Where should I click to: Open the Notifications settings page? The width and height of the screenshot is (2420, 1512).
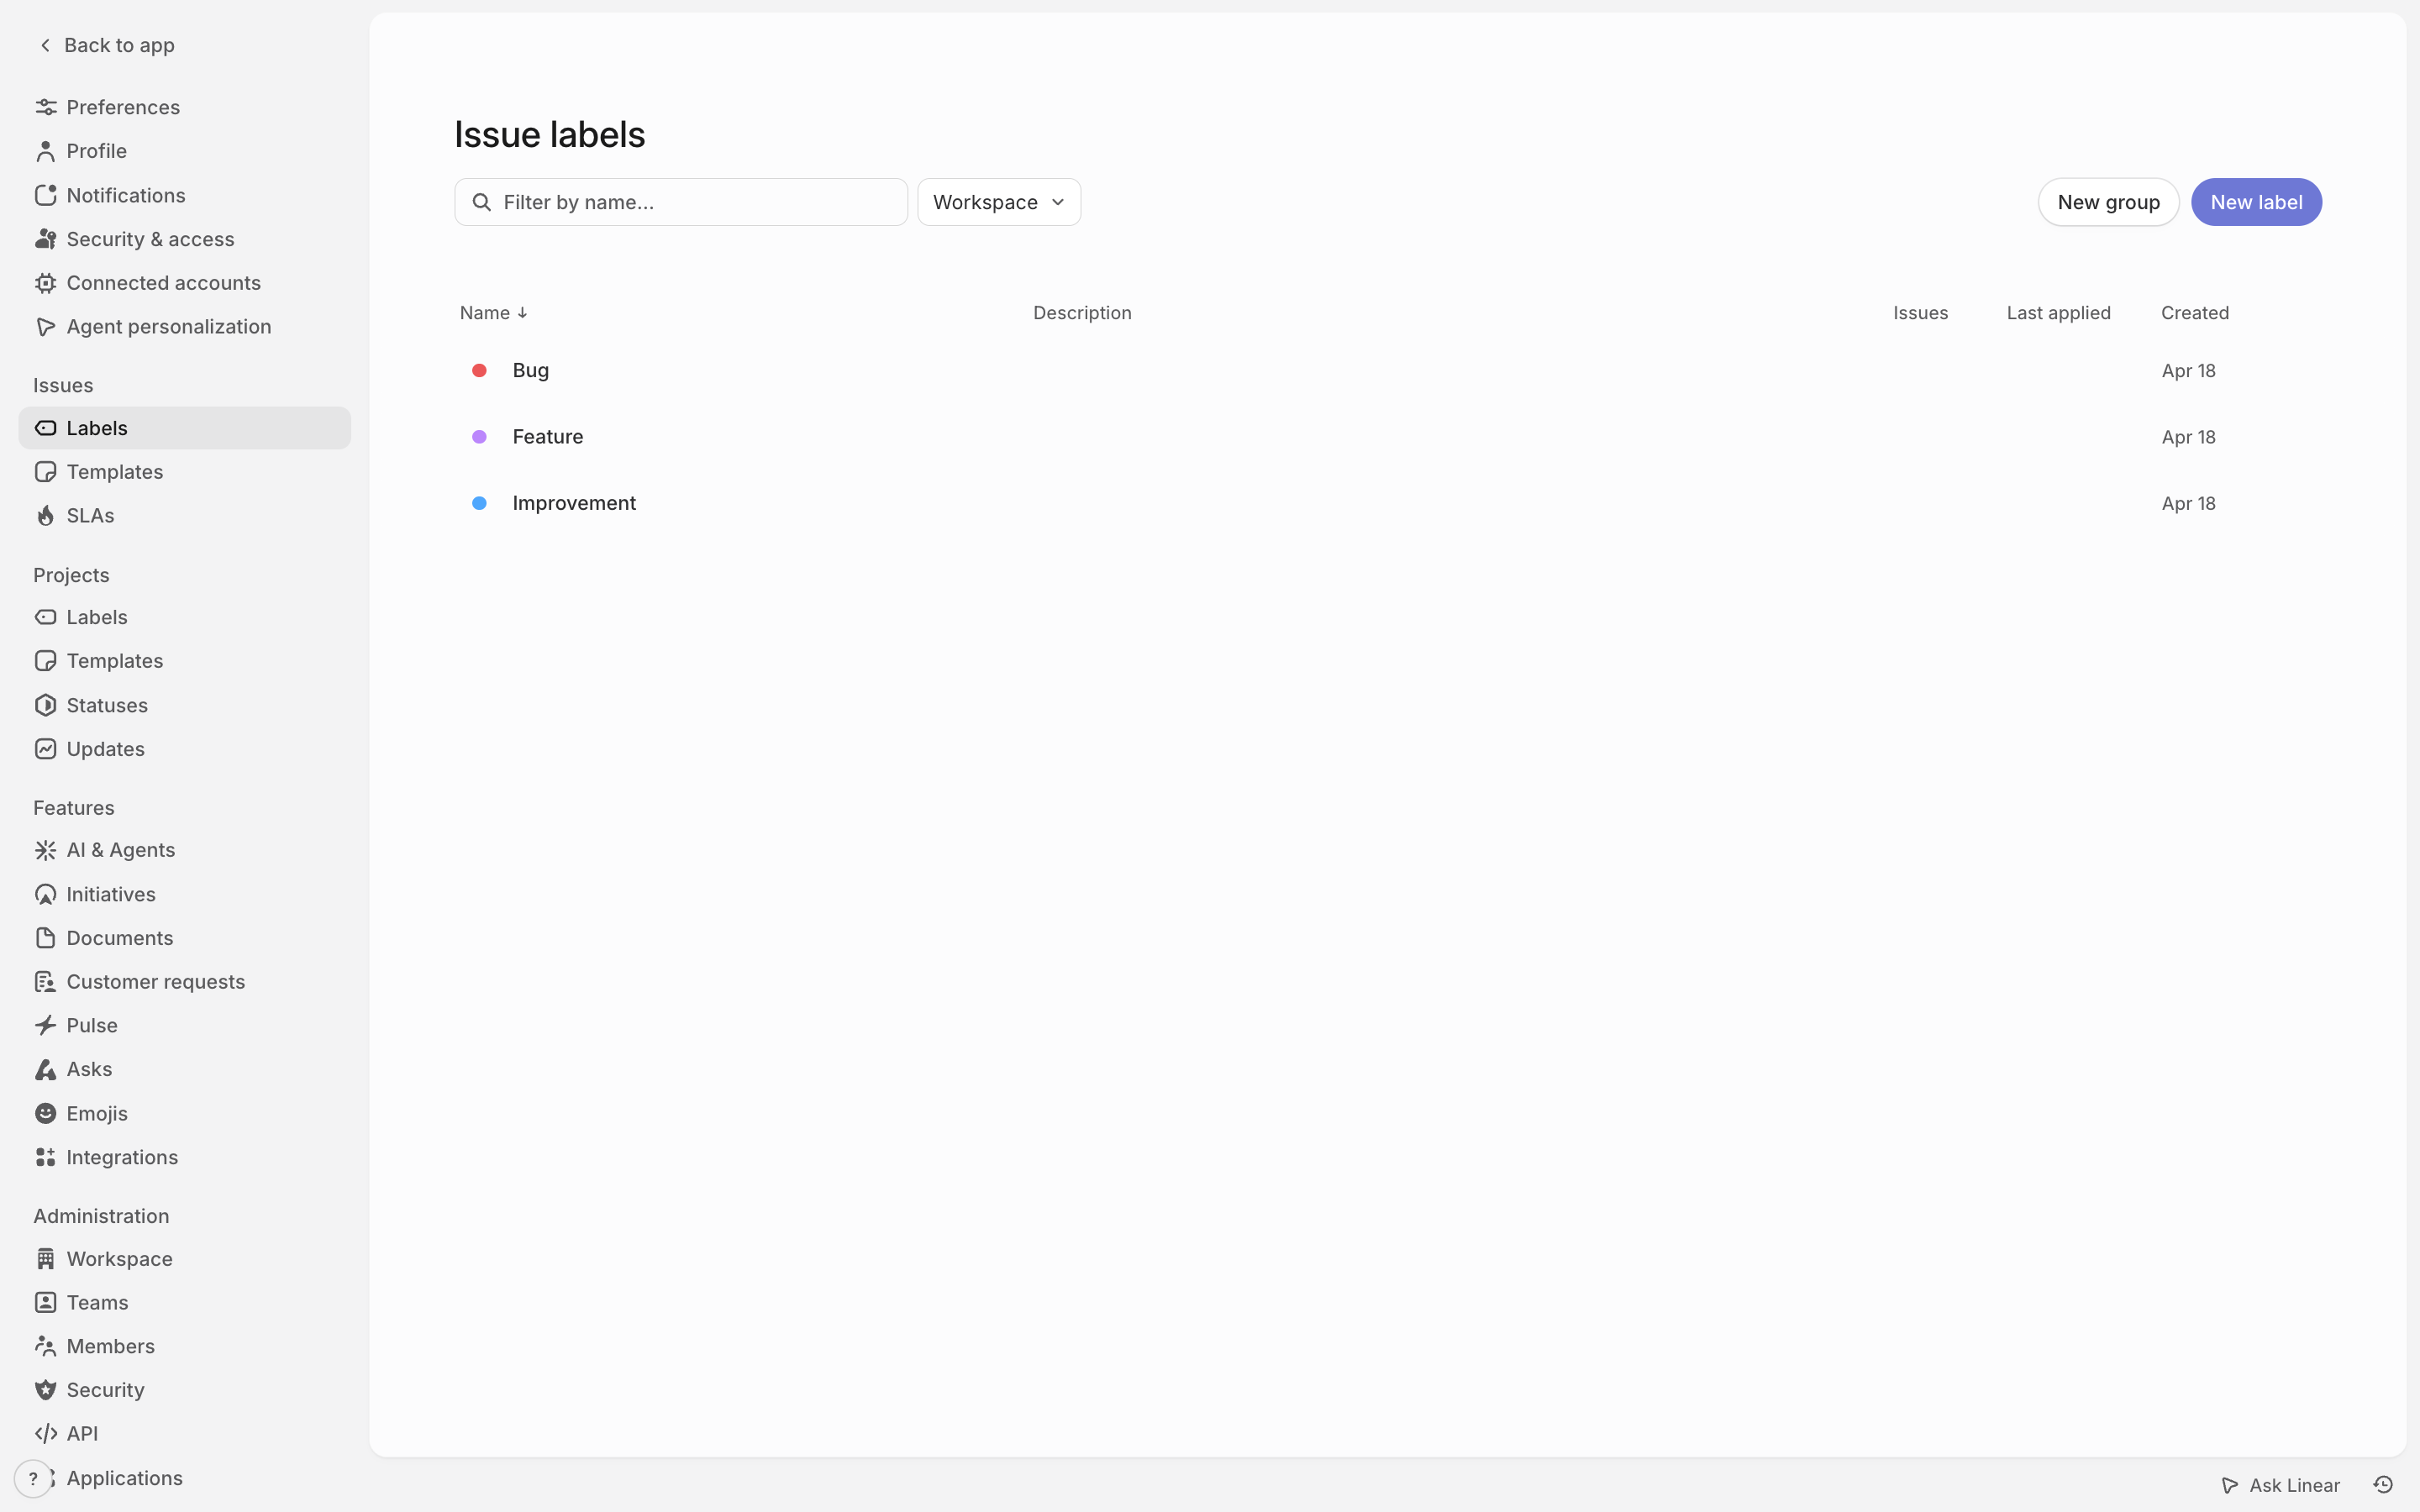tap(185, 195)
